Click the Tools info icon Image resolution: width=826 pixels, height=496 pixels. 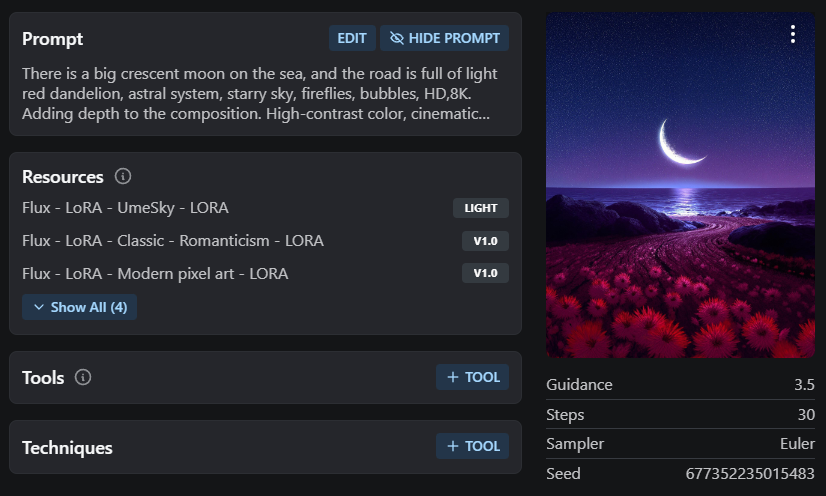click(84, 377)
